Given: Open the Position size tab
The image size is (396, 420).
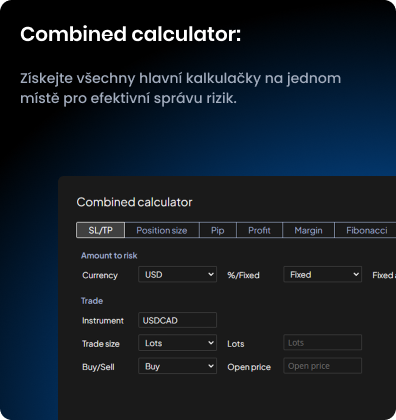Looking at the screenshot, I should tap(162, 230).
